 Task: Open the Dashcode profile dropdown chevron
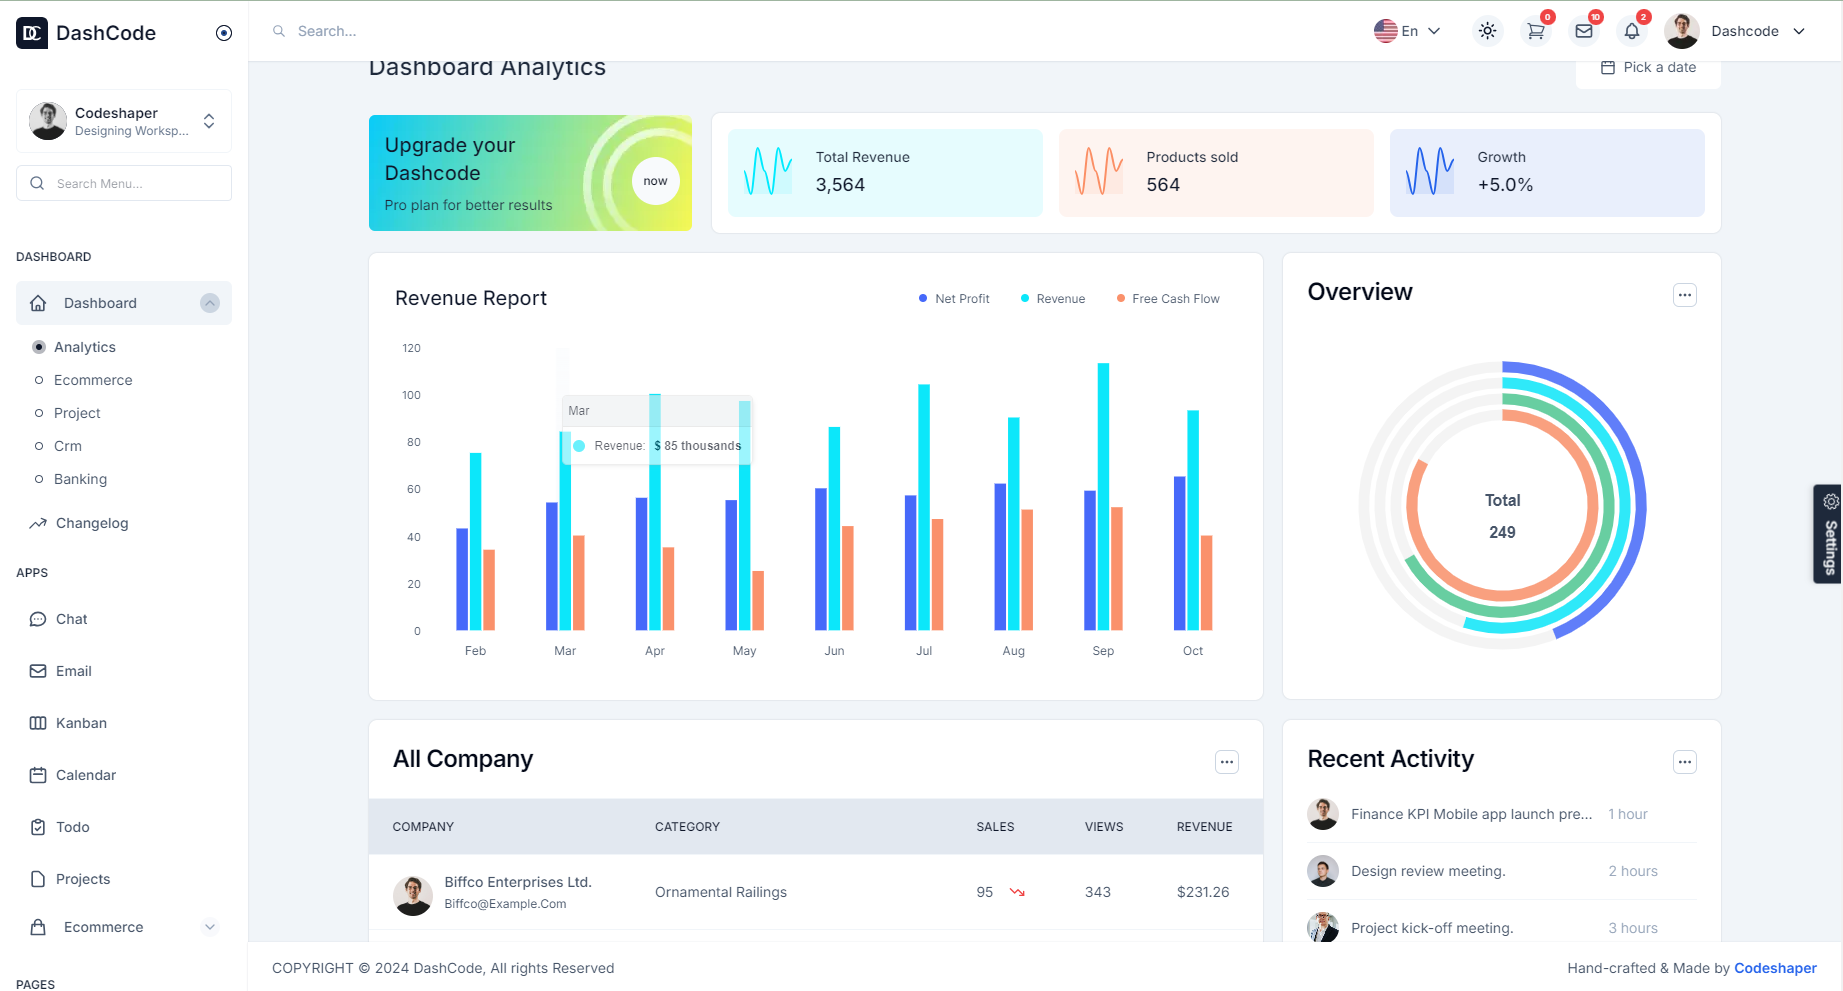tap(1799, 31)
